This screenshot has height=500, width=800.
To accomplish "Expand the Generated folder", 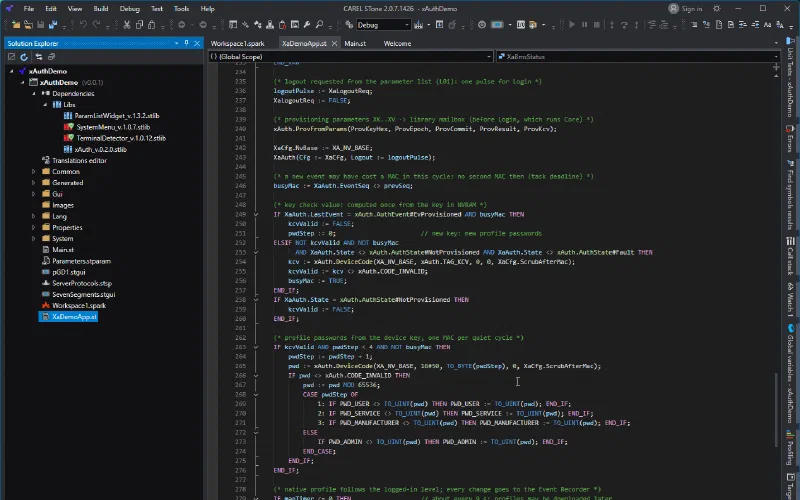I will click(x=34, y=183).
